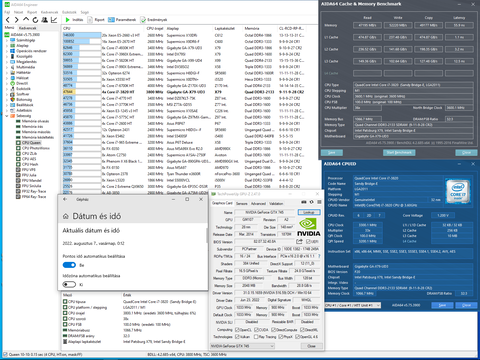This screenshot has height=360, width=480.
Task: Open the Eszközök menu in AIDA64
Action: (69, 12)
